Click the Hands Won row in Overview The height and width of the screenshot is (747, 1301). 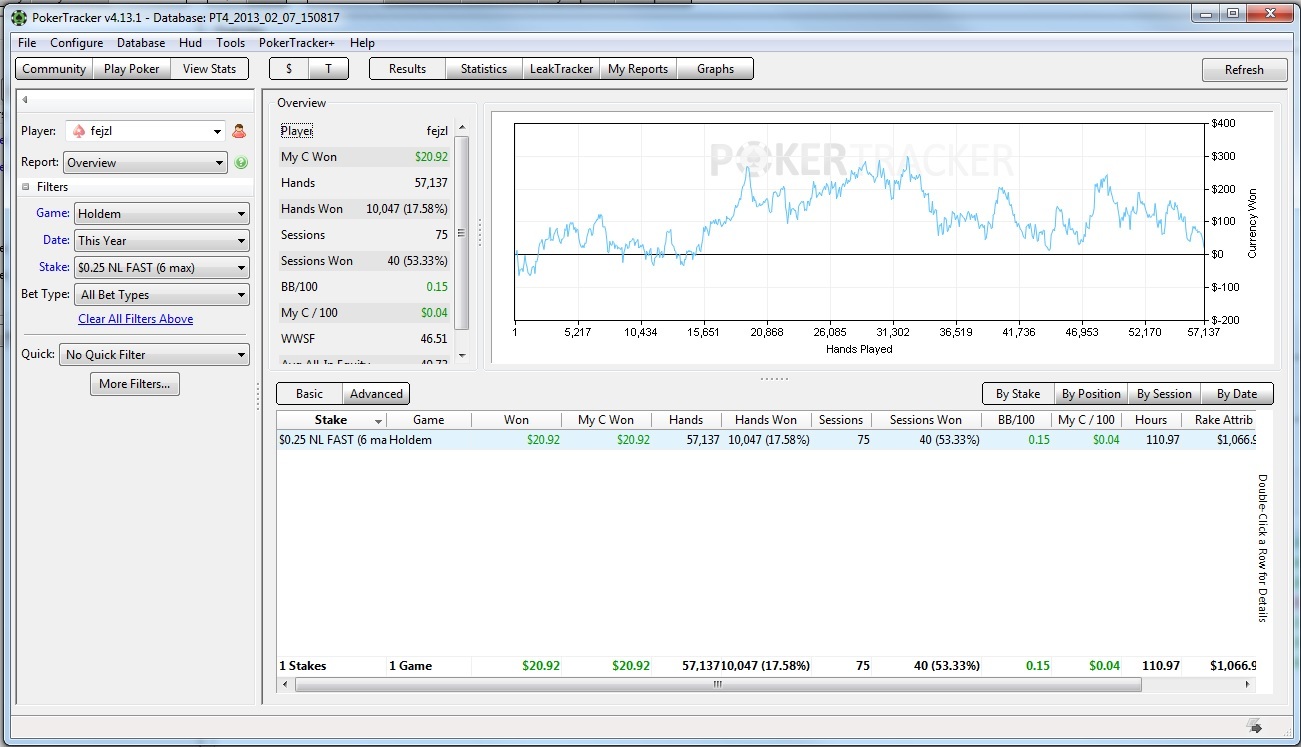(365, 209)
